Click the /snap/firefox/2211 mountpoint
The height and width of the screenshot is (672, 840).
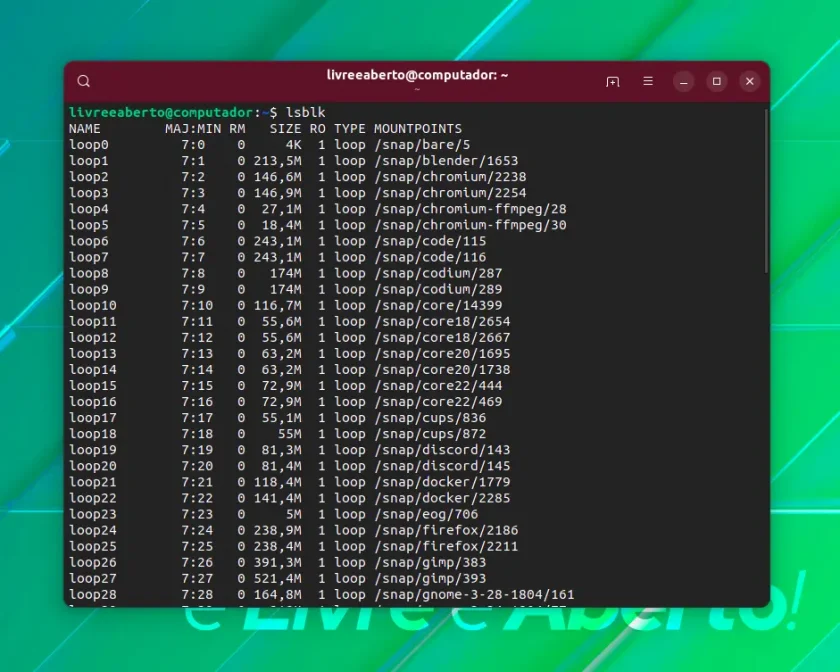point(446,547)
